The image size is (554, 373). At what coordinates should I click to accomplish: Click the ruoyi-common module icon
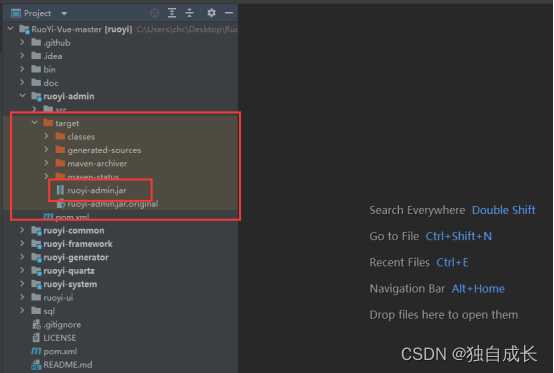(36, 231)
